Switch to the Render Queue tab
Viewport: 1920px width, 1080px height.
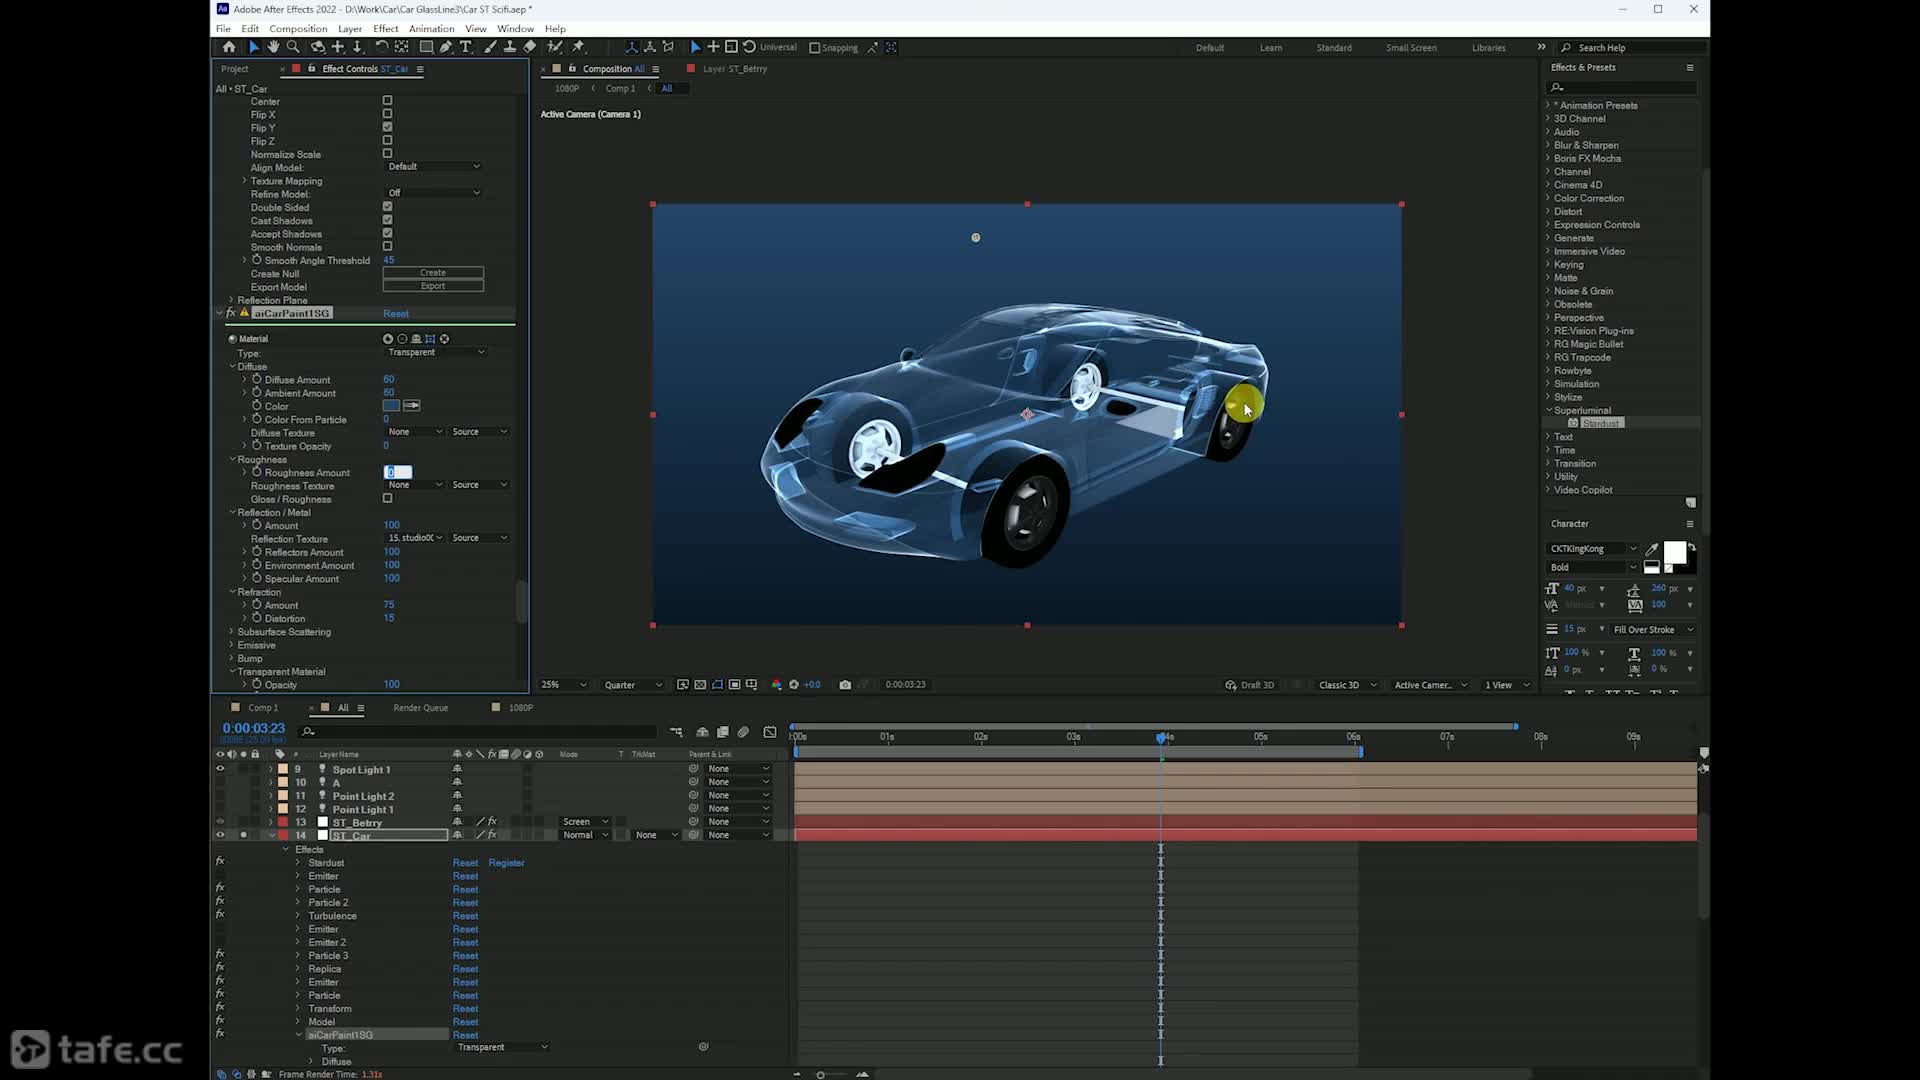click(x=420, y=708)
